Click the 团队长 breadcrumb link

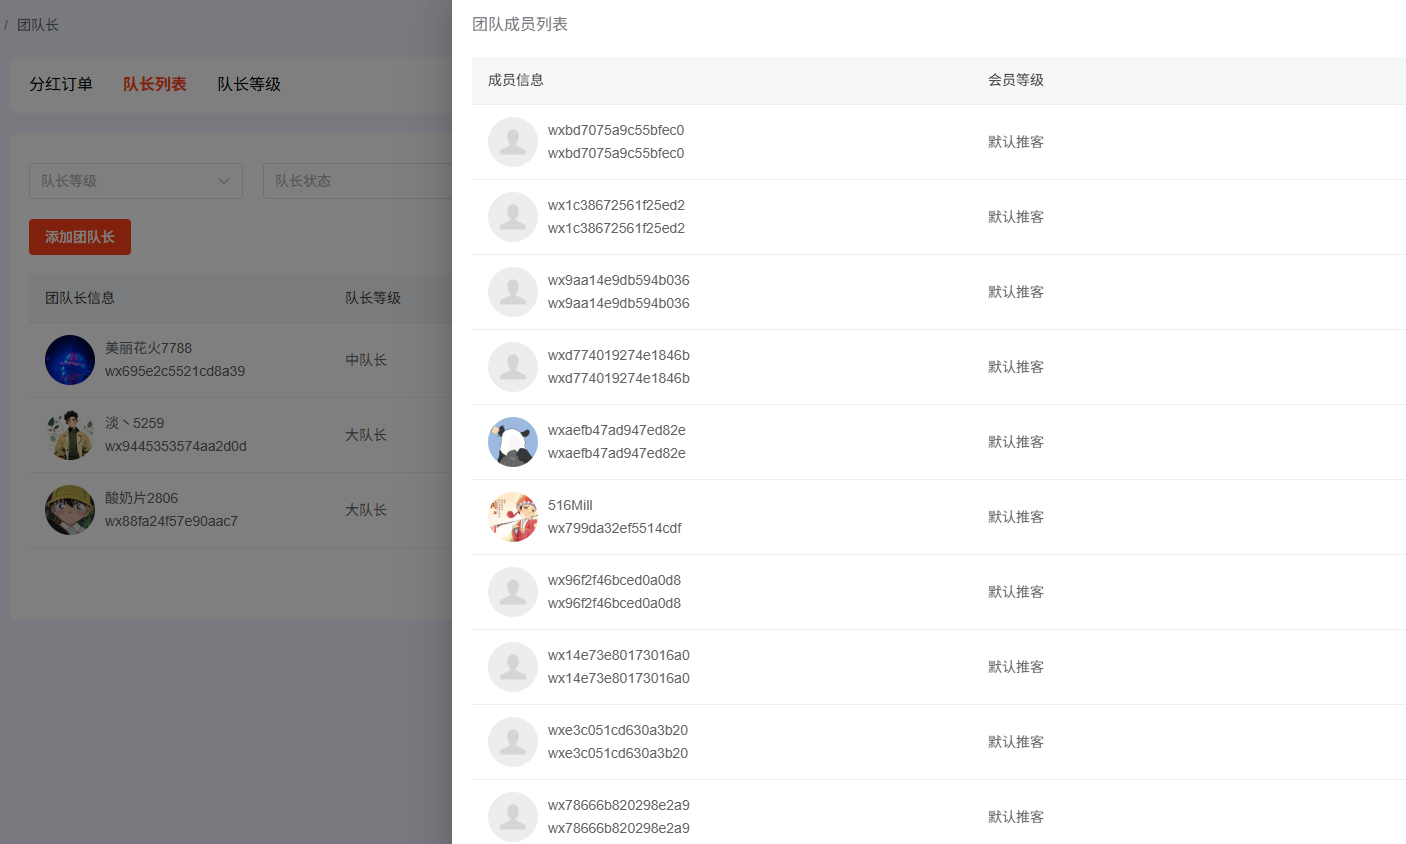[38, 25]
